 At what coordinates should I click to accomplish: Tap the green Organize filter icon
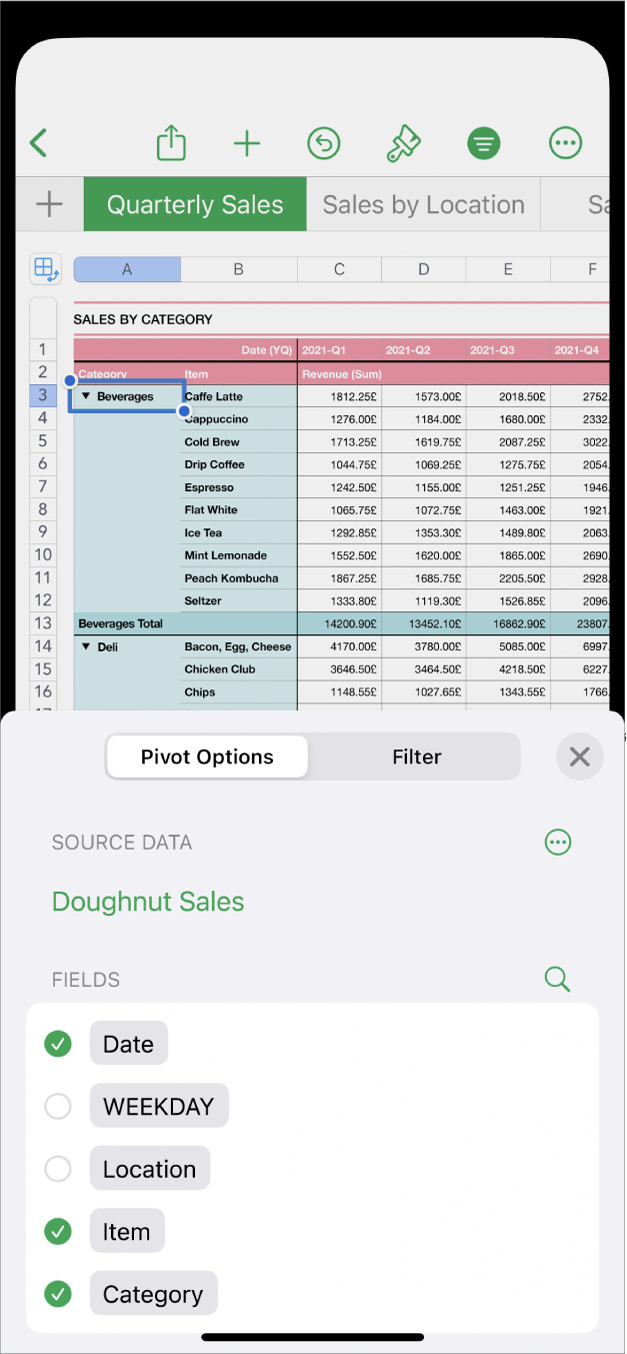tap(484, 143)
